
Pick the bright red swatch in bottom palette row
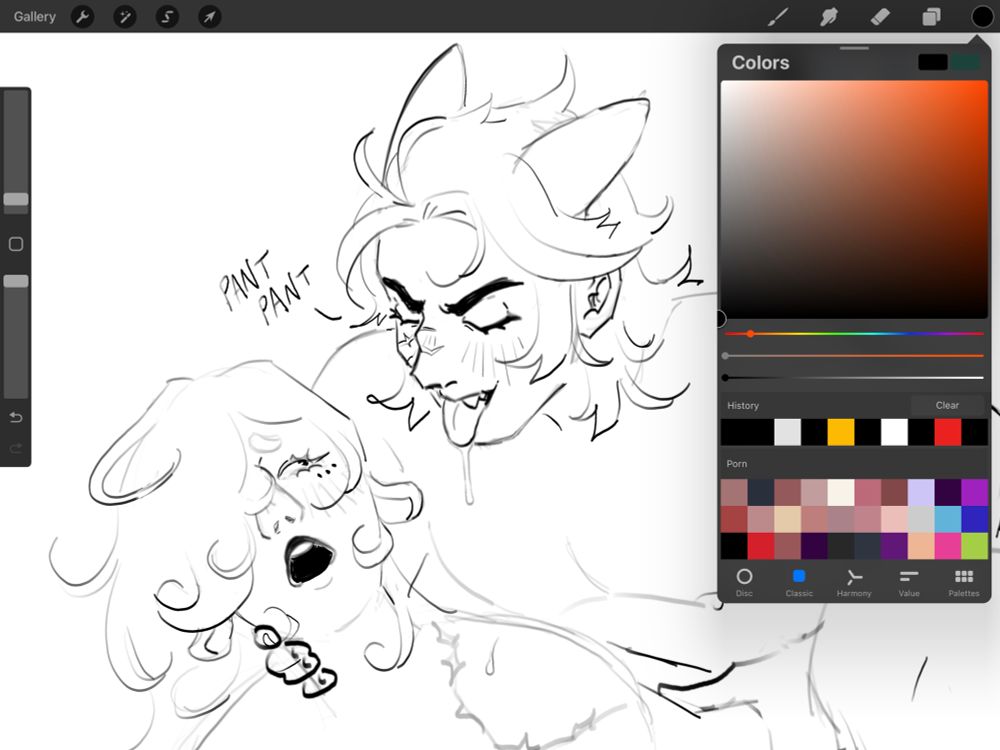pos(760,546)
